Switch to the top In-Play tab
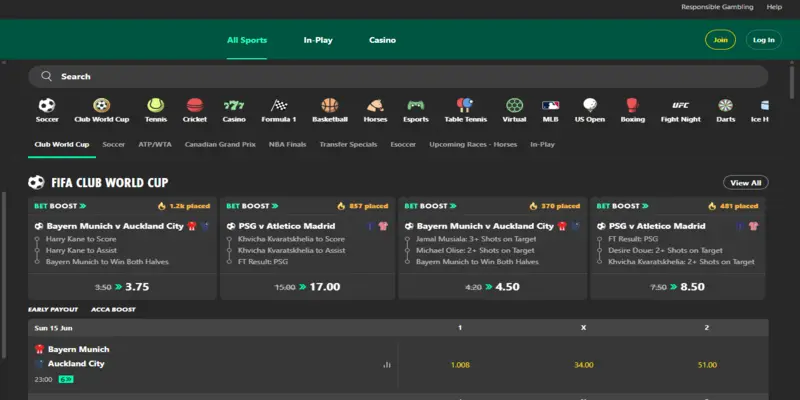The image size is (800, 400). pos(318,40)
